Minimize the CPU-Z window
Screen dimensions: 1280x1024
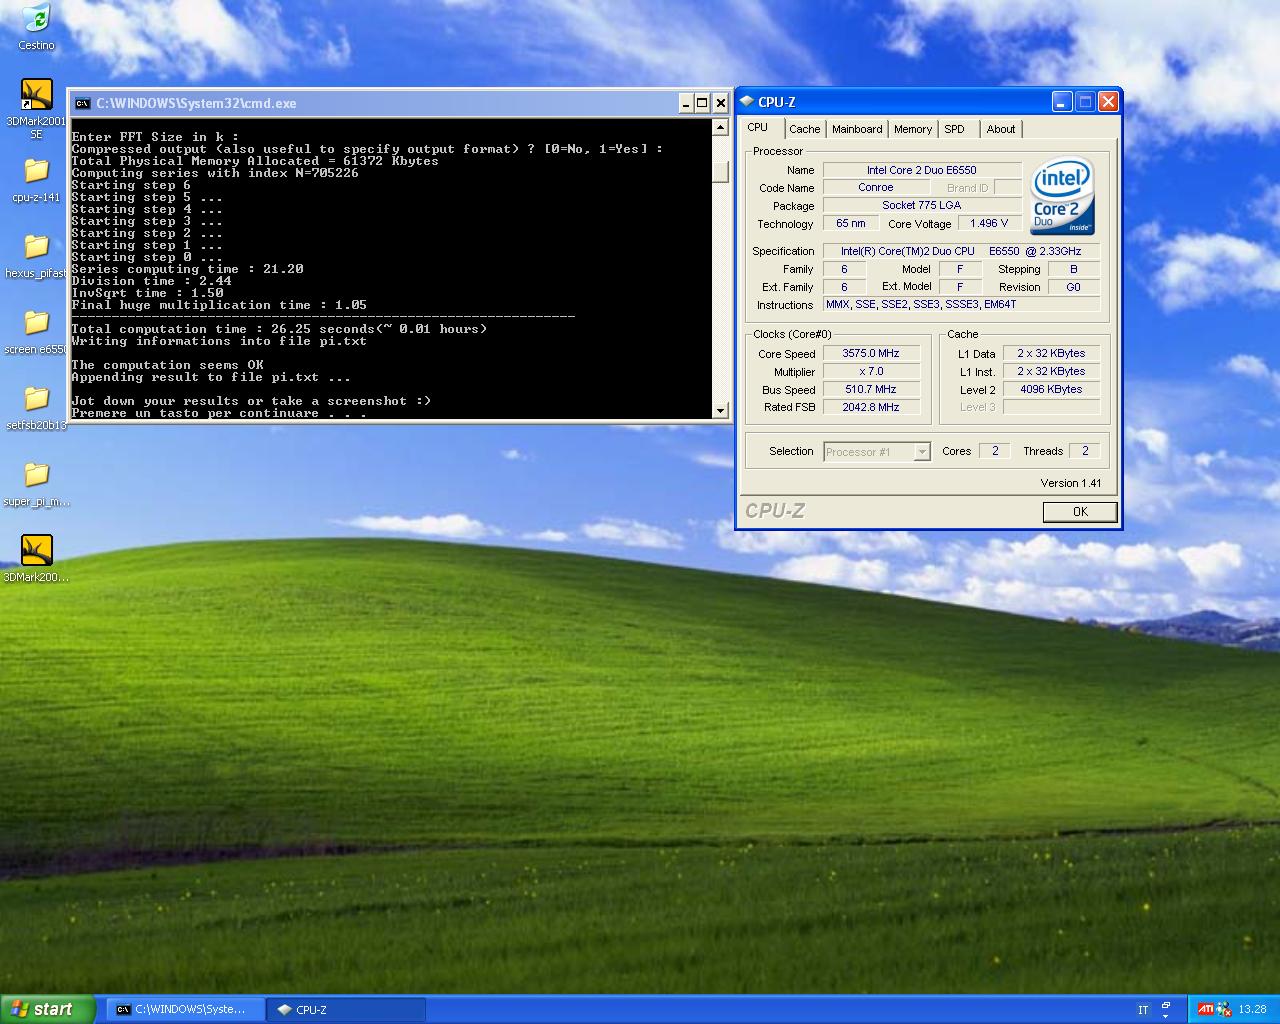(x=1062, y=102)
